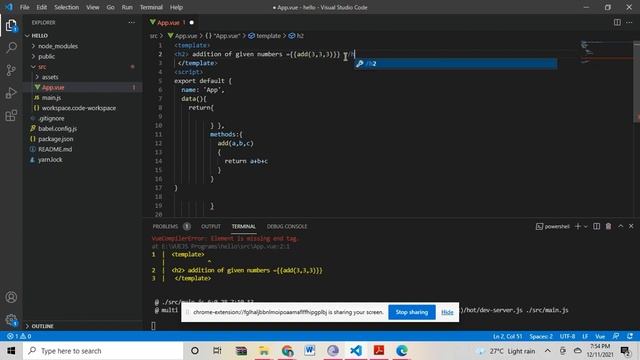Open editor more actions ellipsis
Viewport: 640px width, 360px height.
tap(629, 22)
